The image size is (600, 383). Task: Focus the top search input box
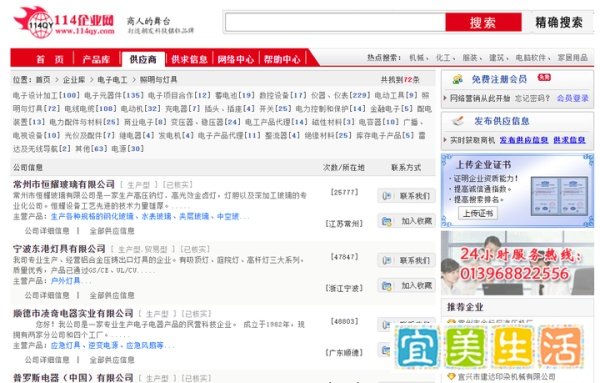[335, 22]
